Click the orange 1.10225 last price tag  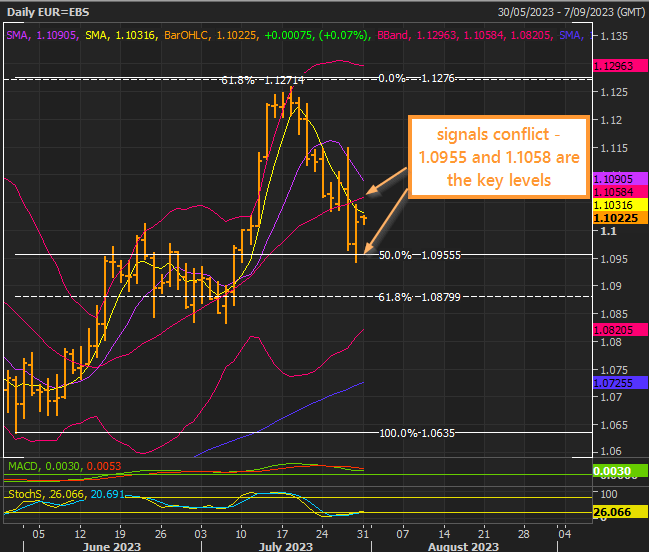[620, 218]
